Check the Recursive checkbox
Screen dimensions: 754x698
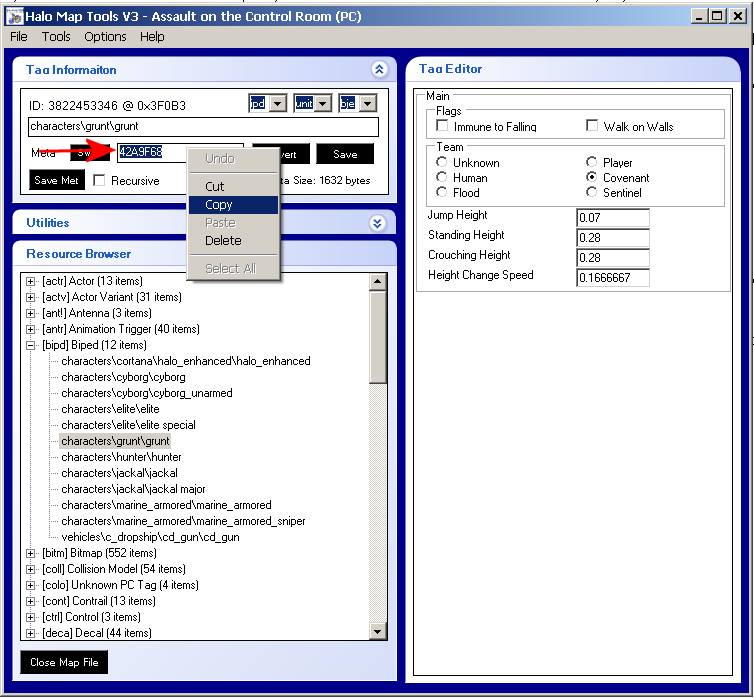tap(99, 180)
